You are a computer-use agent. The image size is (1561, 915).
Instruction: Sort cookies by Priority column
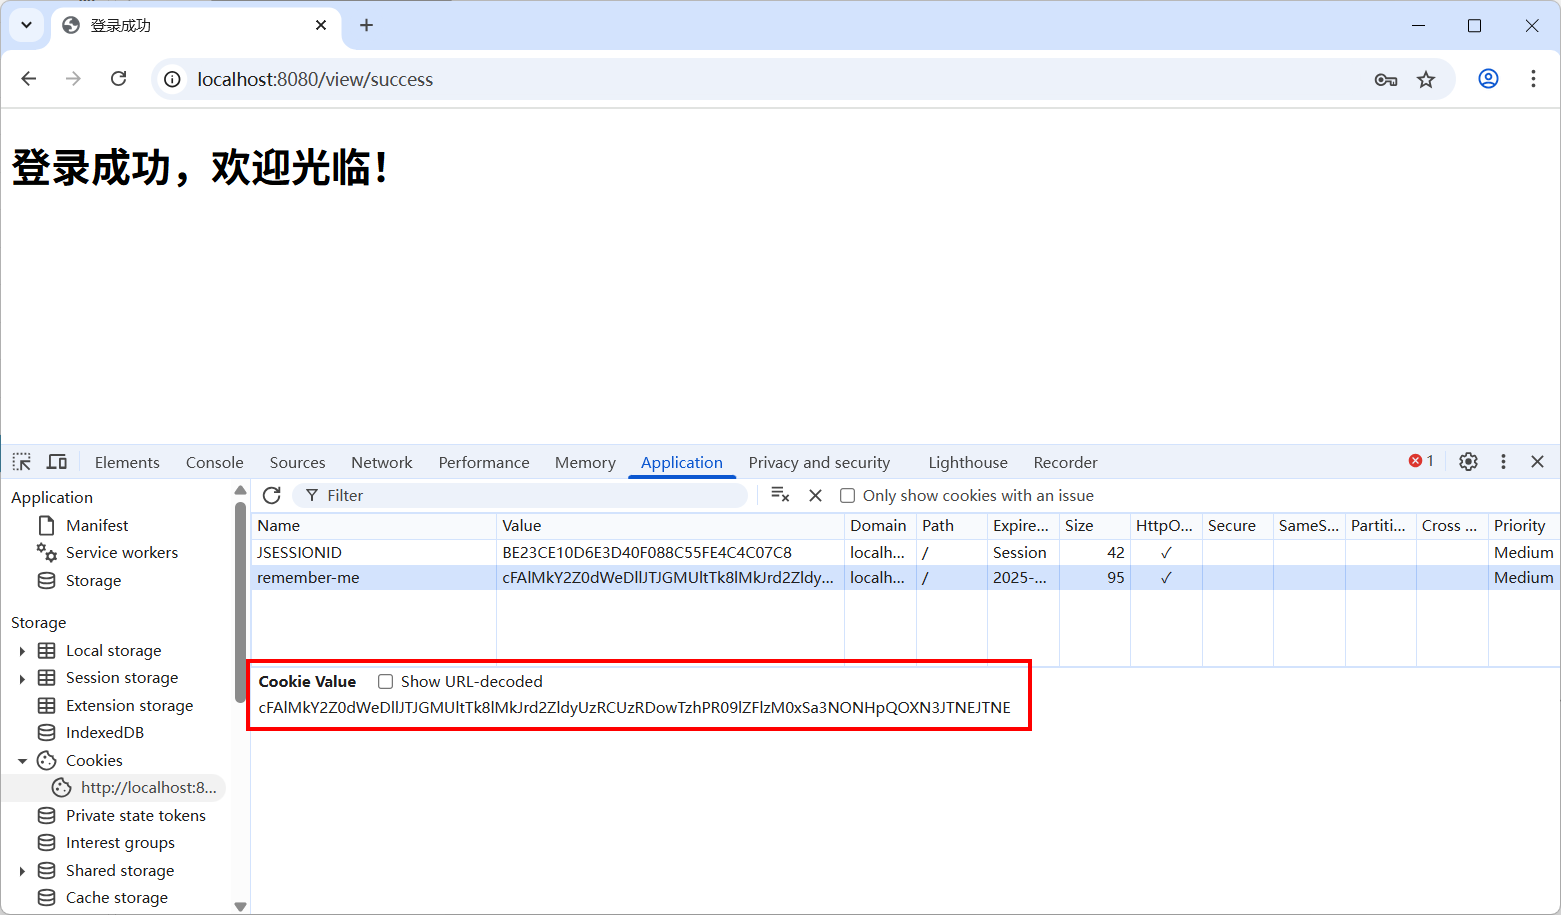(x=1524, y=526)
